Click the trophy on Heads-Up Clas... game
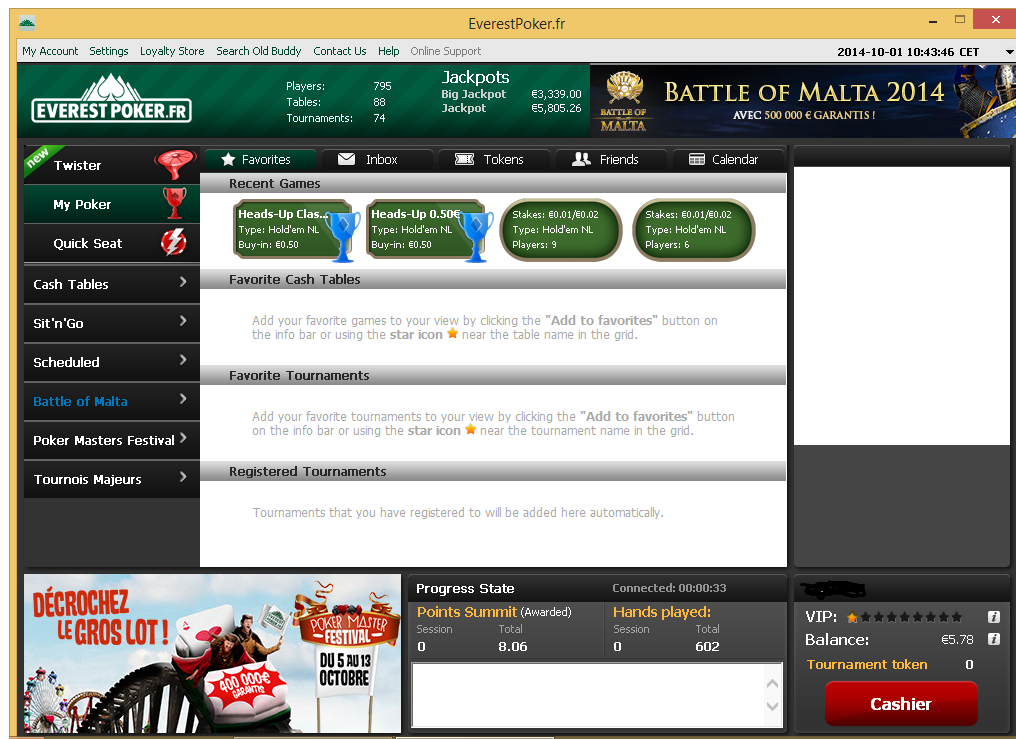This screenshot has width=1016, height=739. click(343, 236)
